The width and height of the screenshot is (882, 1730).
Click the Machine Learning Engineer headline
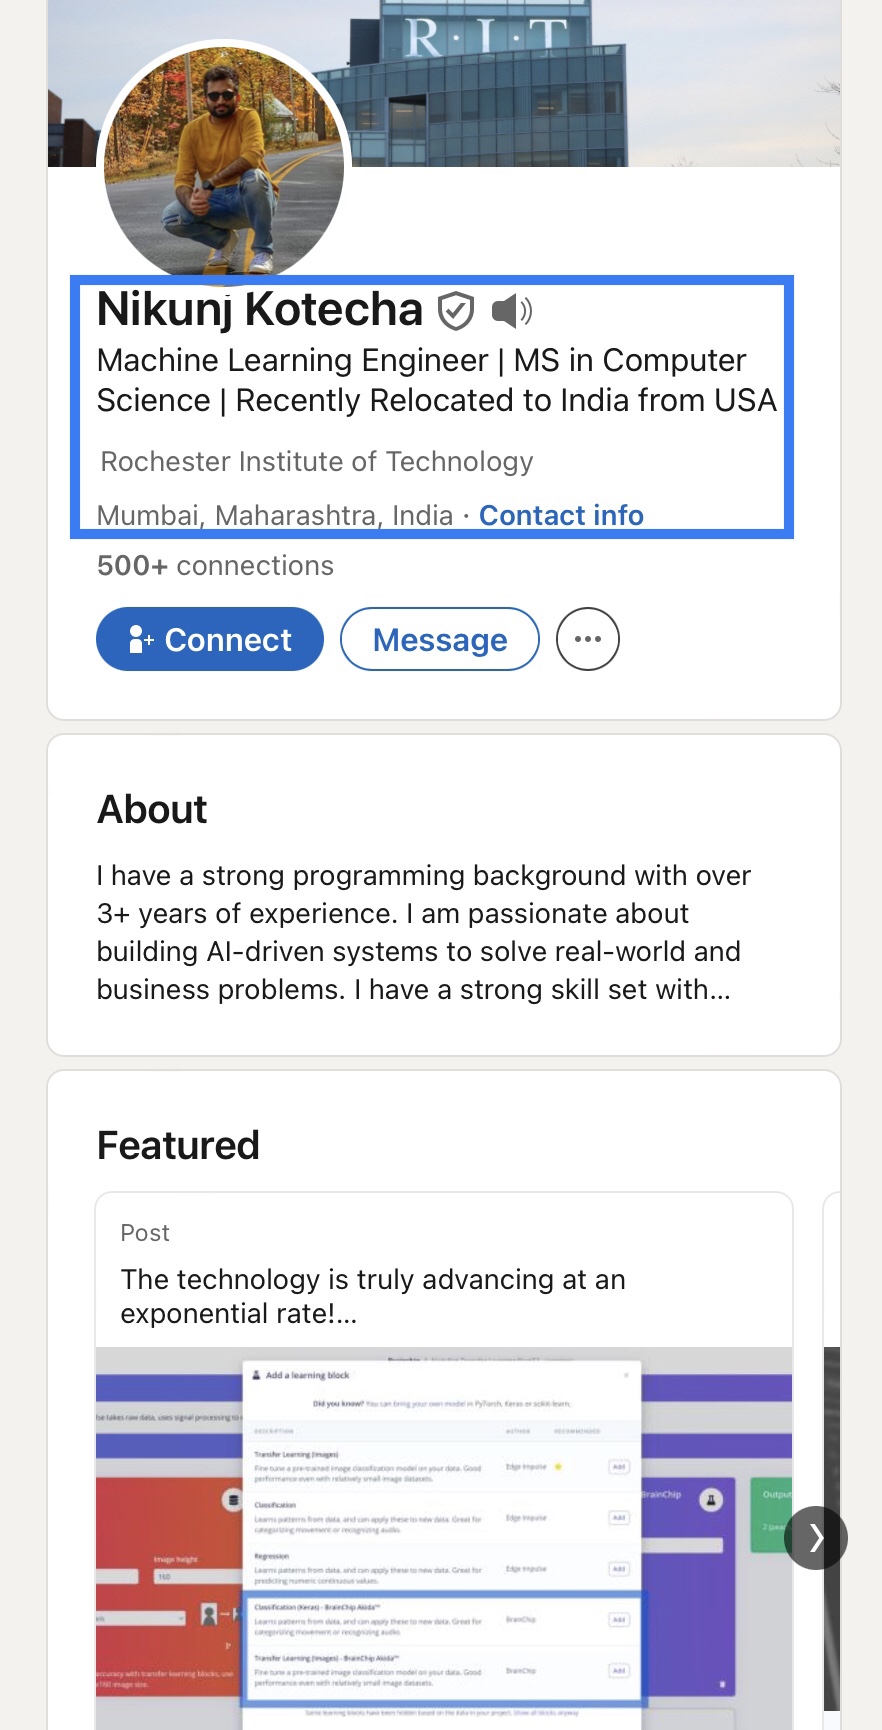(436, 380)
